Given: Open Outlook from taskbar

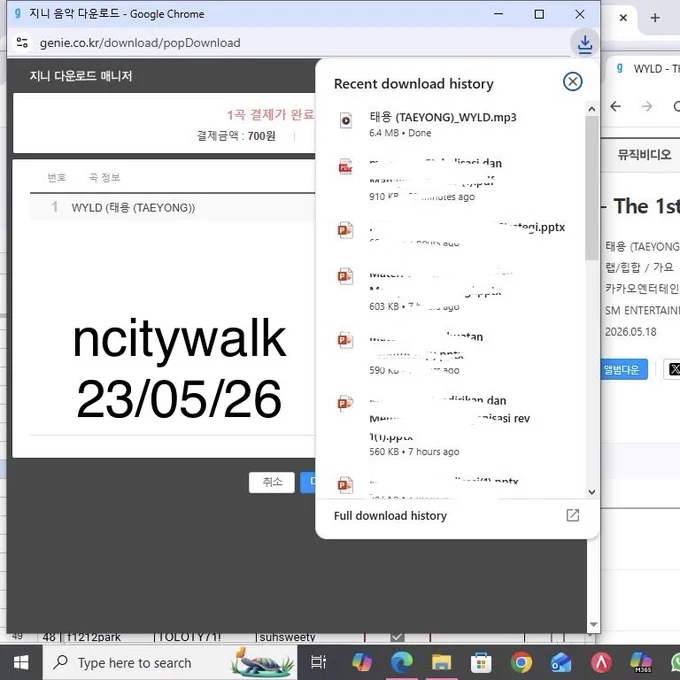Looking at the screenshot, I should pyautogui.click(x=561, y=663).
